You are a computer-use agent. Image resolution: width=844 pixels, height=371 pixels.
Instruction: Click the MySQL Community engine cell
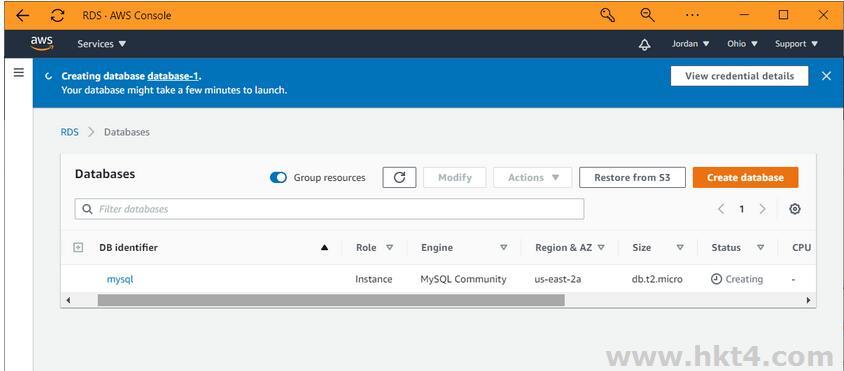[463, 279]
